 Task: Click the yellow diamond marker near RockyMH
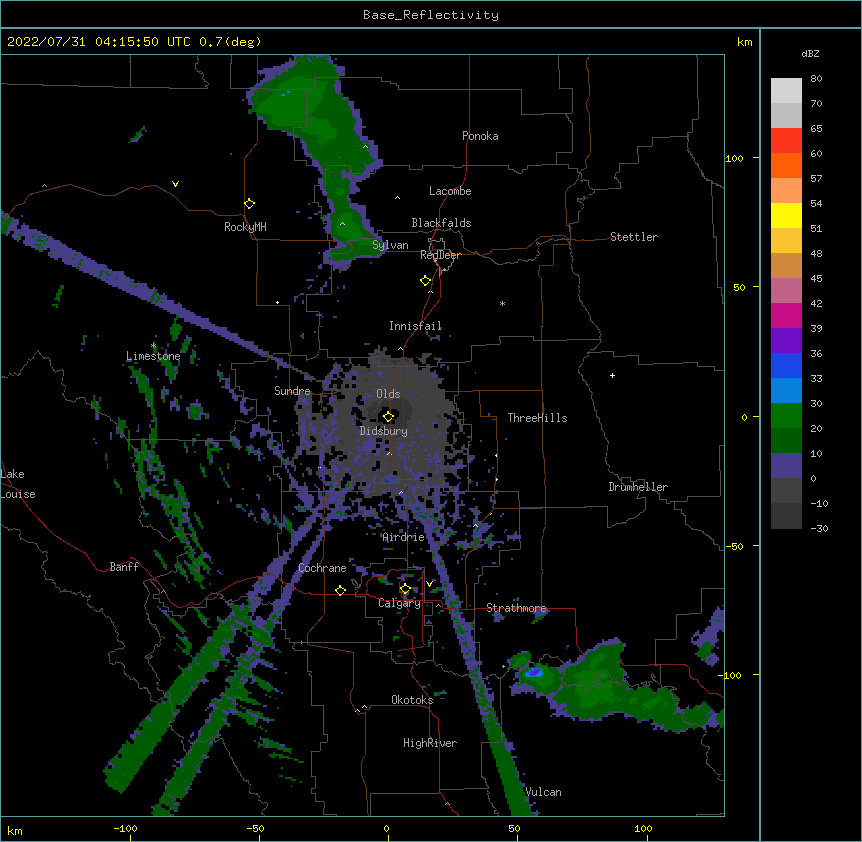[250, 204]
